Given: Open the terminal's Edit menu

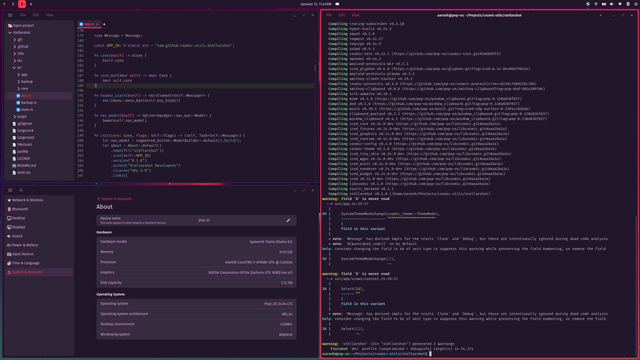Looking at the screenshot, I should click(342, 15).
